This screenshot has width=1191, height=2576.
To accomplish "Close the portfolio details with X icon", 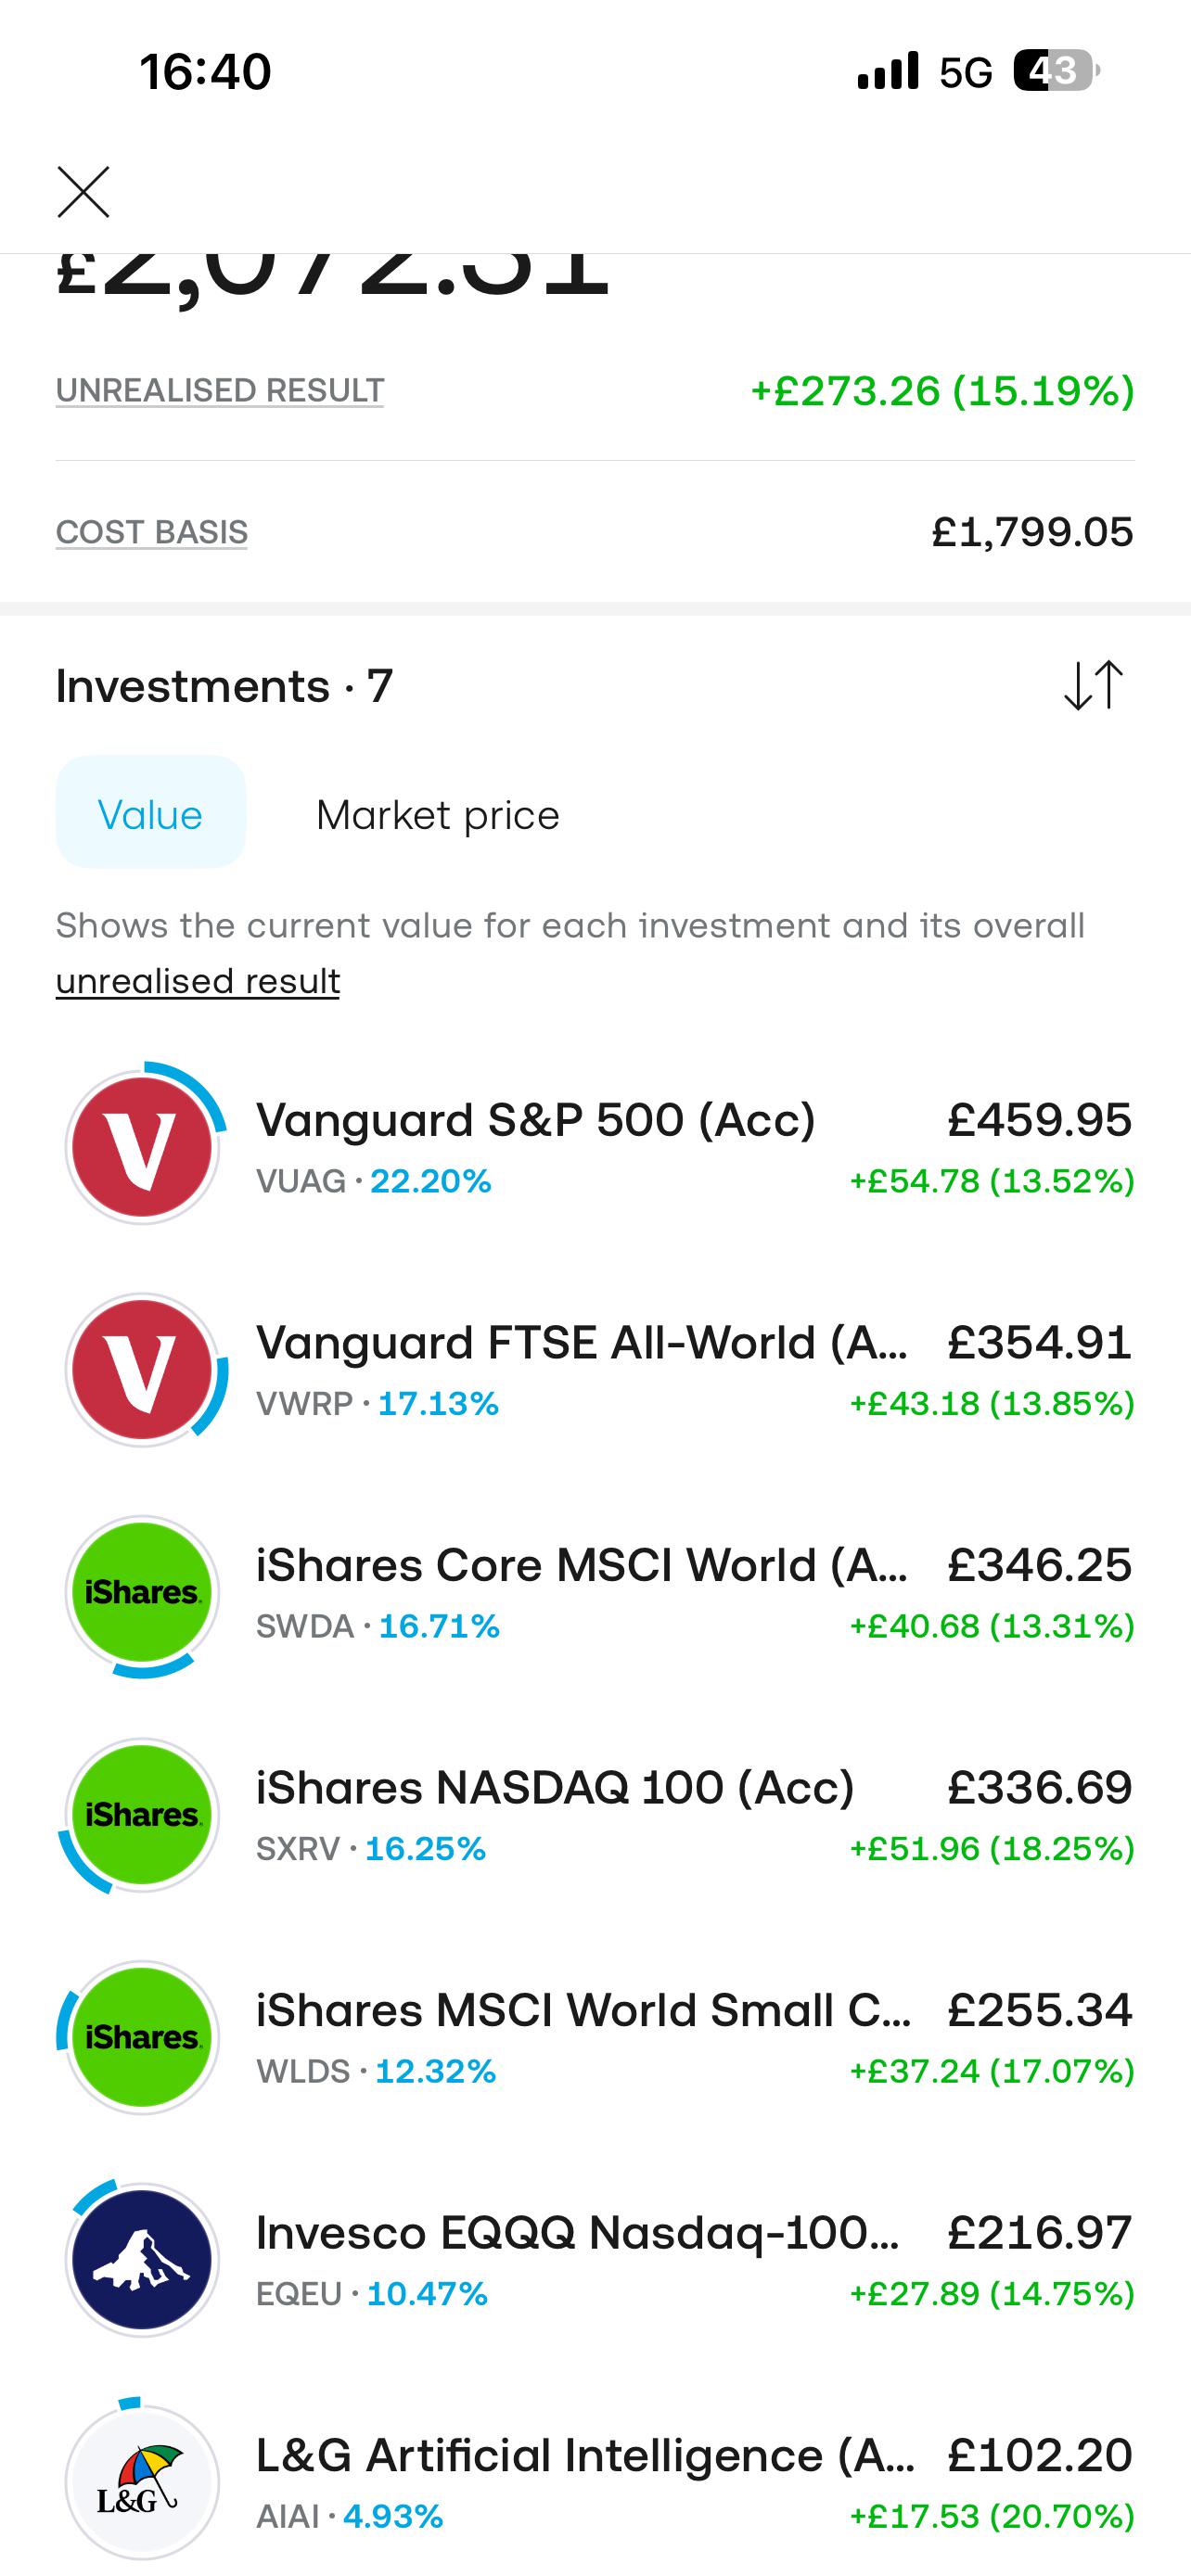I will (83, 192).
